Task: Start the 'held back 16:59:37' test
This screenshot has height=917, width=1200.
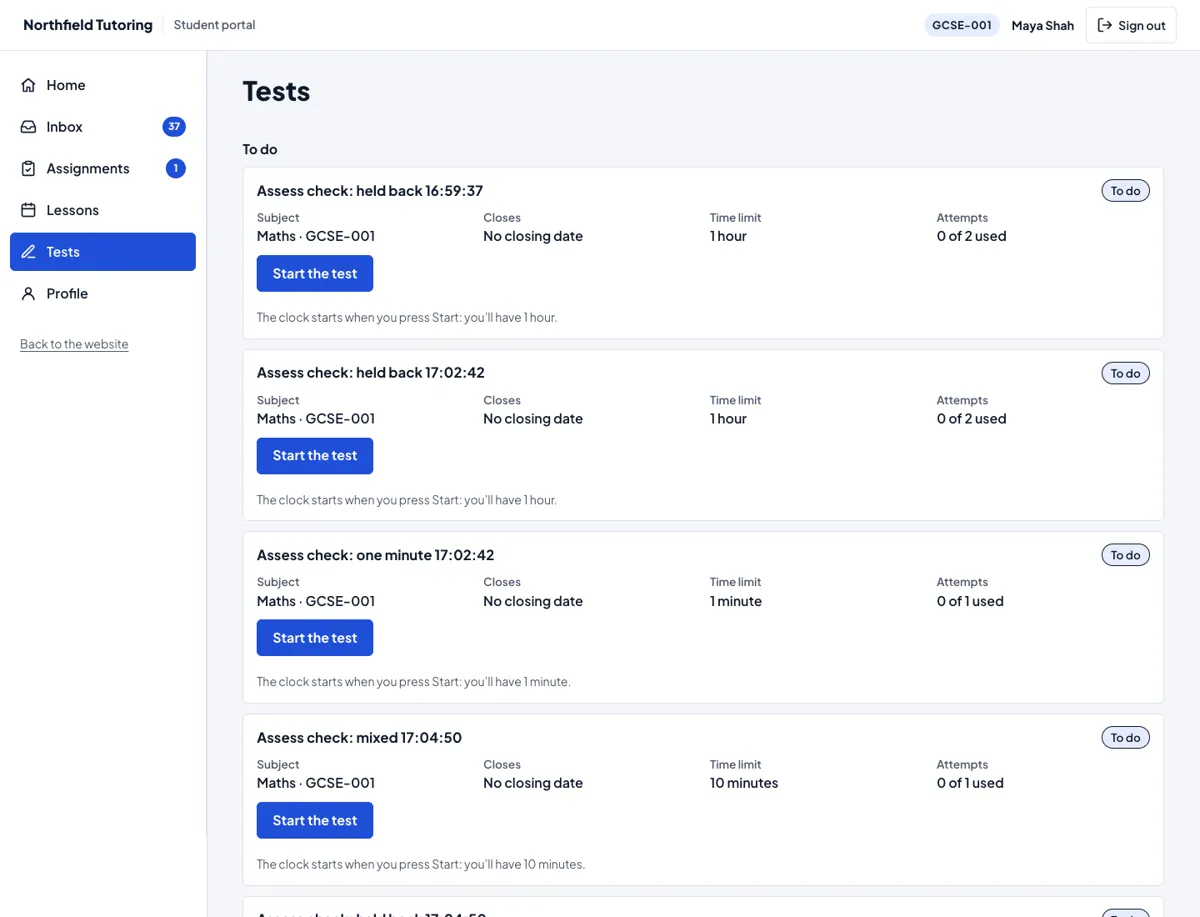Action: coord(315,273)
